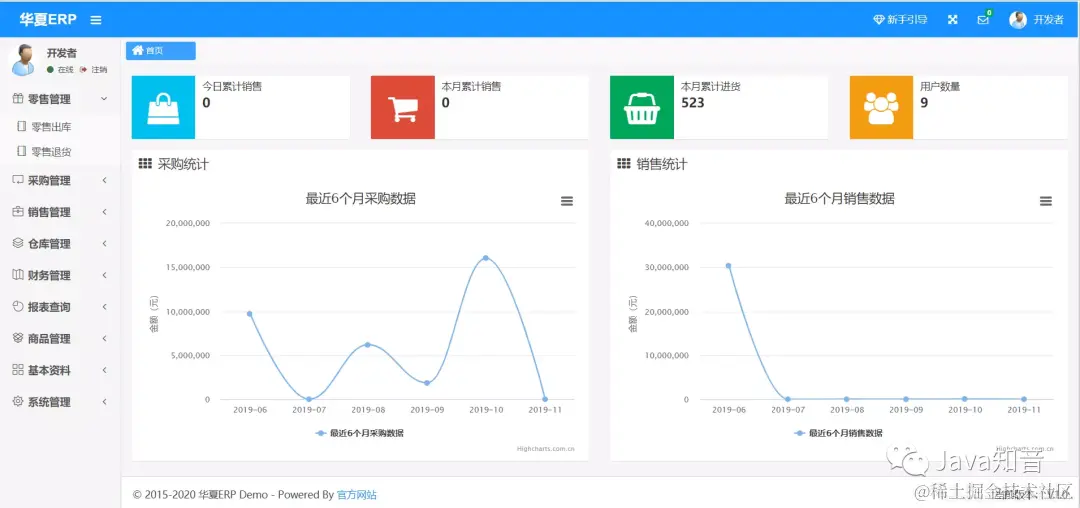Expand the 销售管理 chevron arrow
The image size is (1080, 508).
(x=104, y=212)
